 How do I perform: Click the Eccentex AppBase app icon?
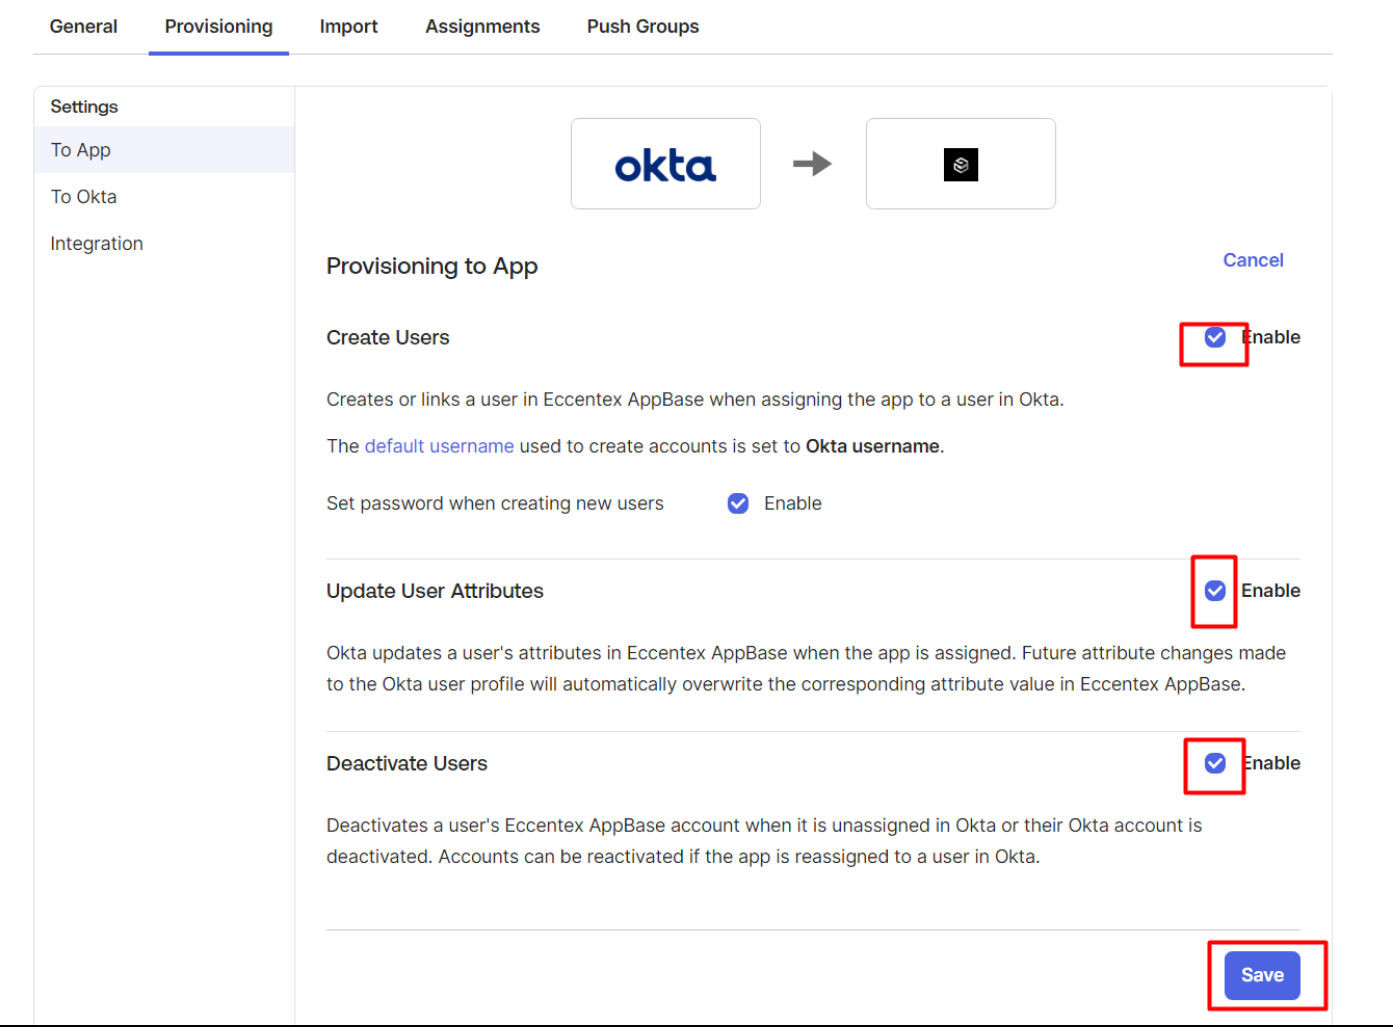[x=961, y=164]
